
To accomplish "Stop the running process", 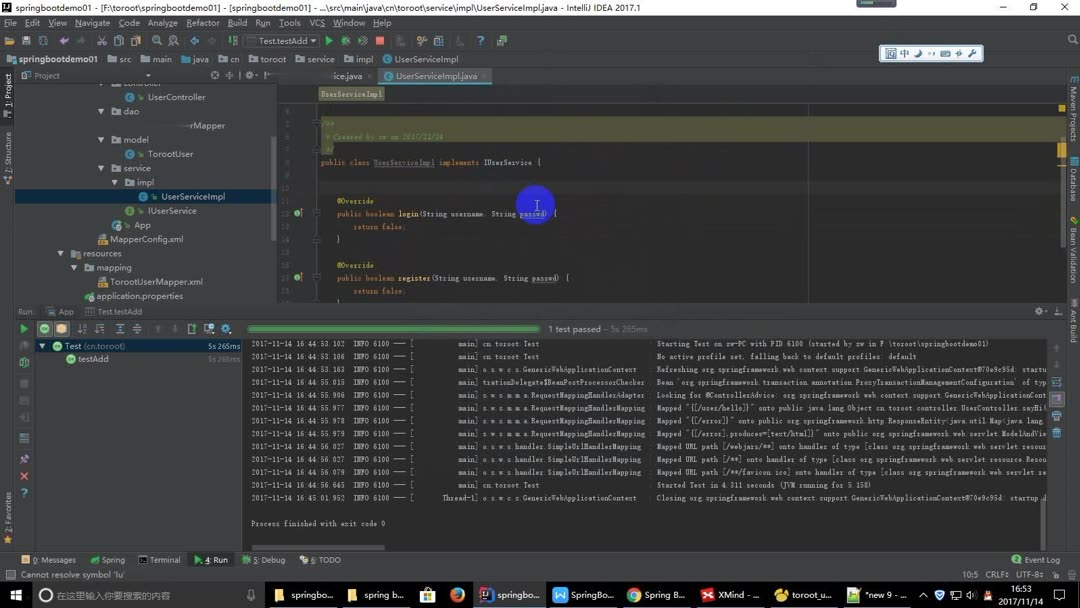I will point(379,41).
